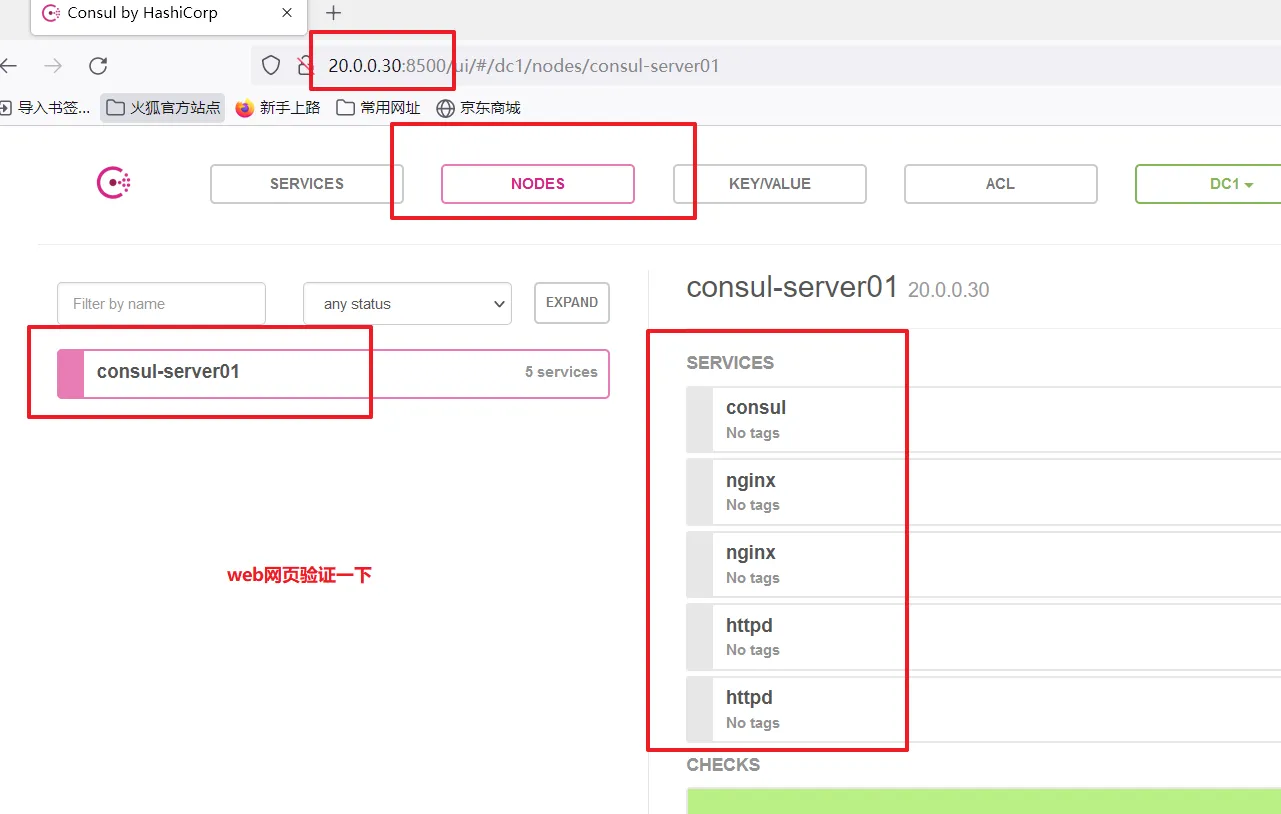Open the consul service entry
Screen dimensions: 1281x814
983,419
